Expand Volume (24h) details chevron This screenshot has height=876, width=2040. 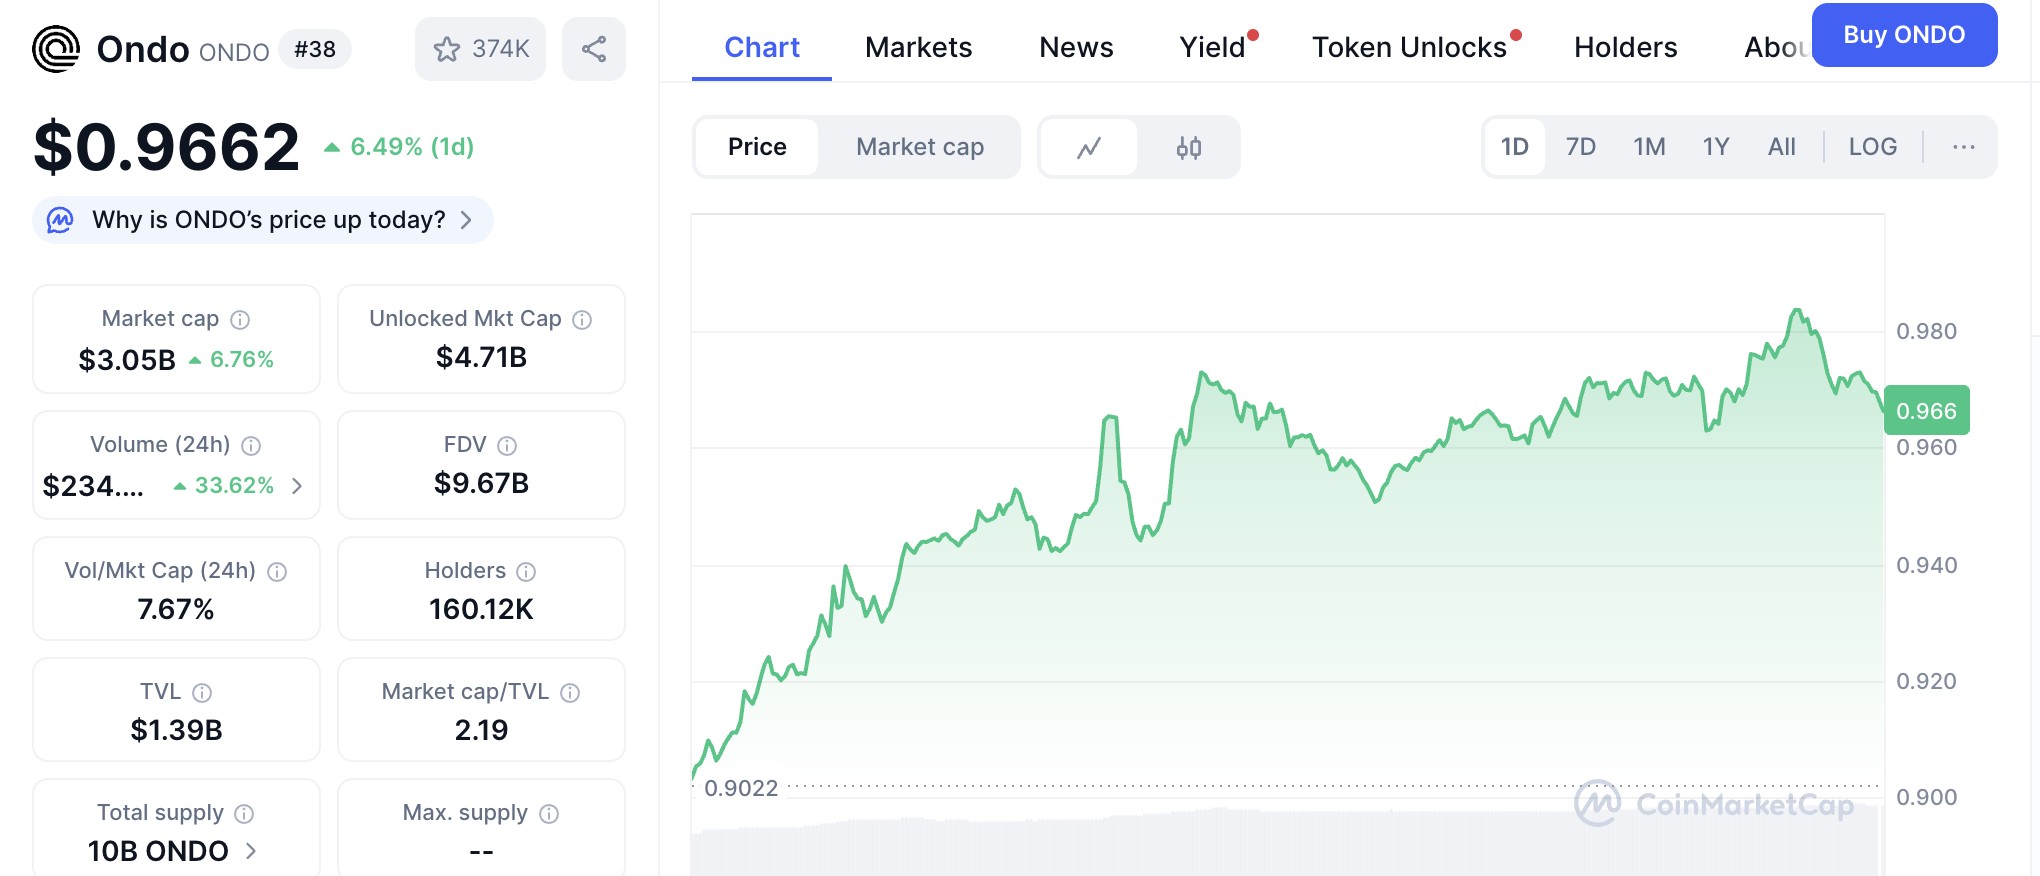(297, 486)
